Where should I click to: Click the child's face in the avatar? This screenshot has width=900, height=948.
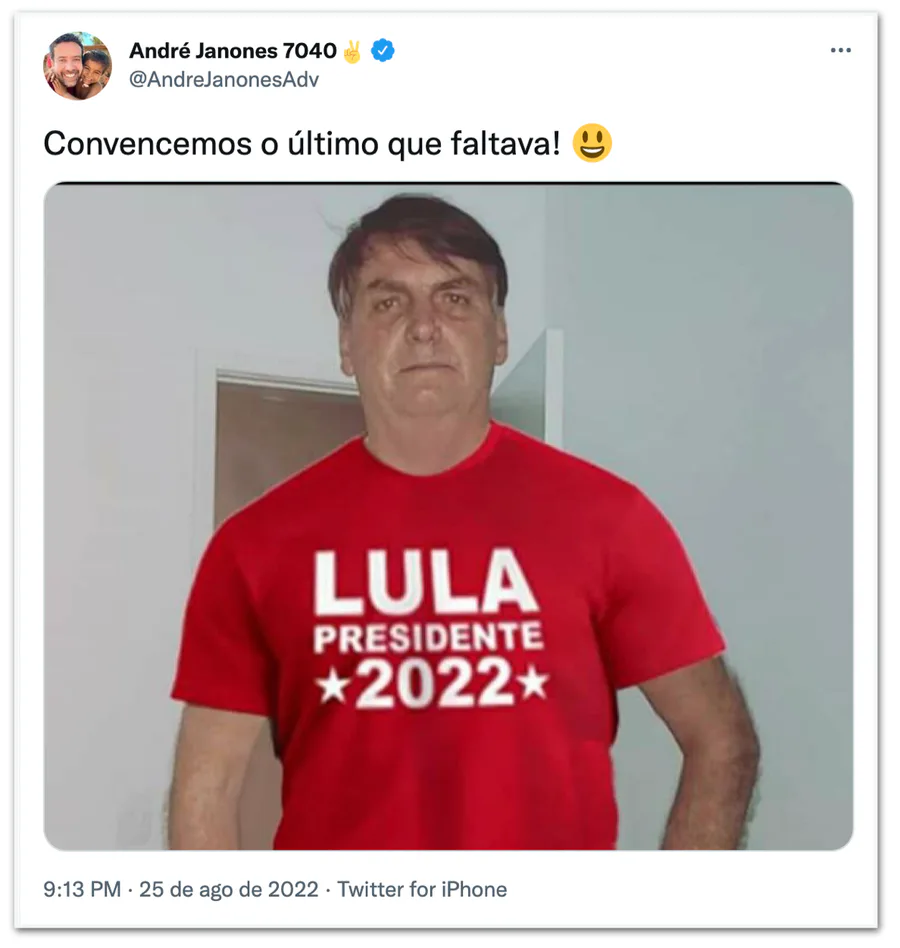[x=96, y=70]
